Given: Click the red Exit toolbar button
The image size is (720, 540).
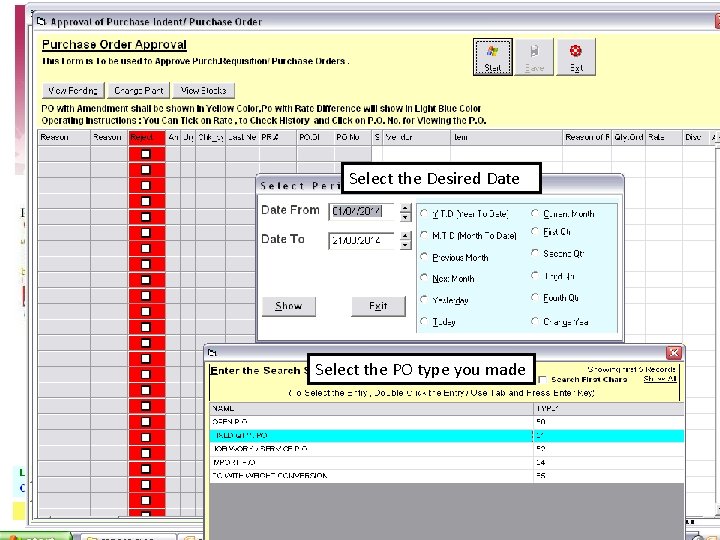Looking at the screenshot, I should [x=576, y=57].
